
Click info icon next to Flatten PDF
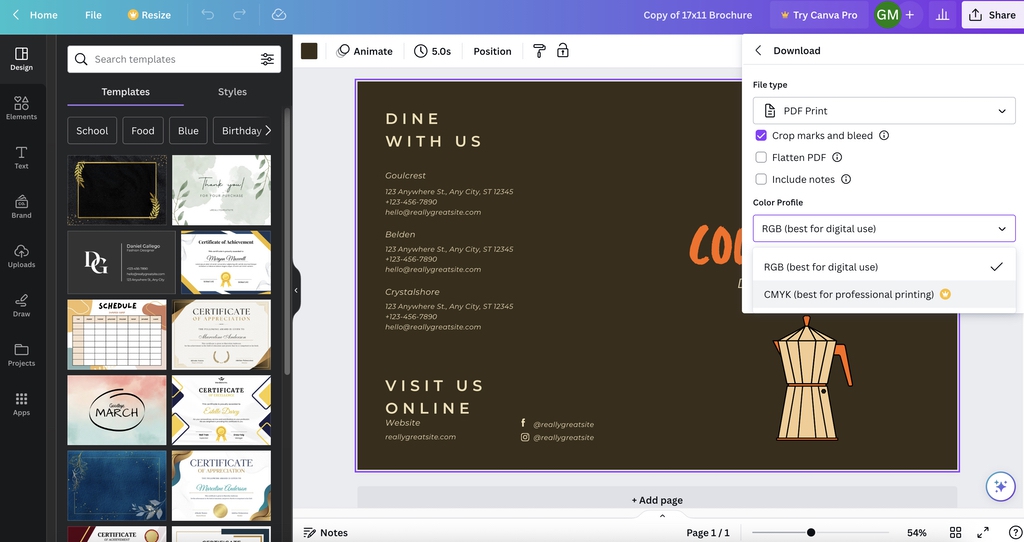coord(837,157)
